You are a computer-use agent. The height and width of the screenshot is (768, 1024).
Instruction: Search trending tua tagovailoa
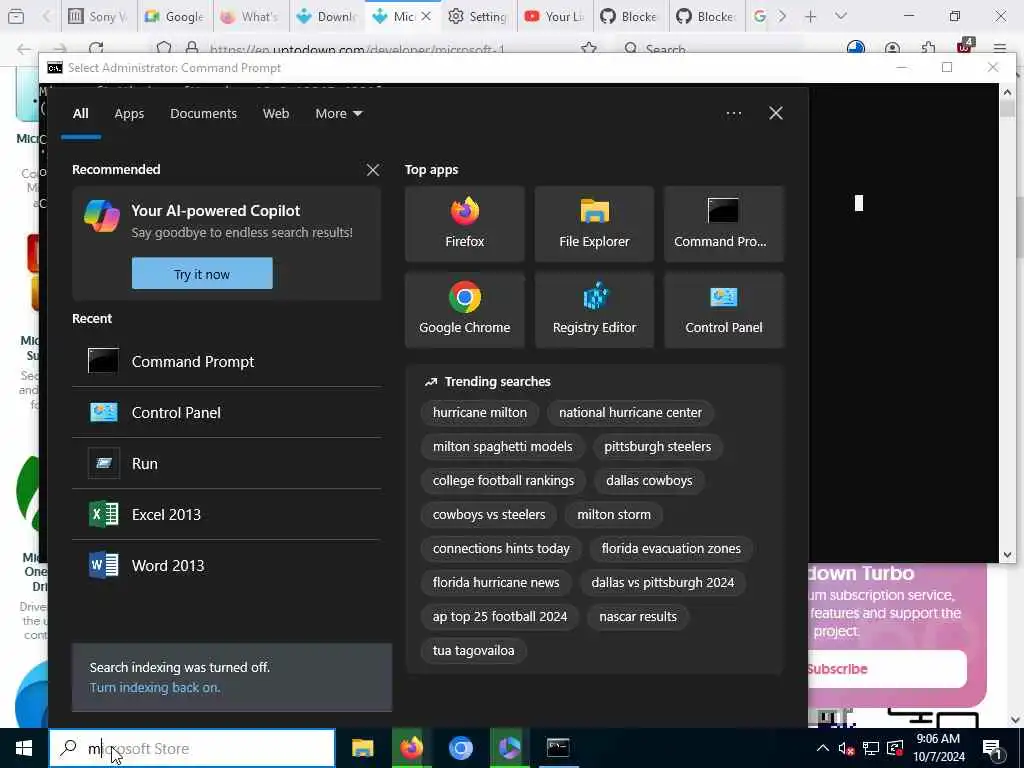(x=473, y=650)
